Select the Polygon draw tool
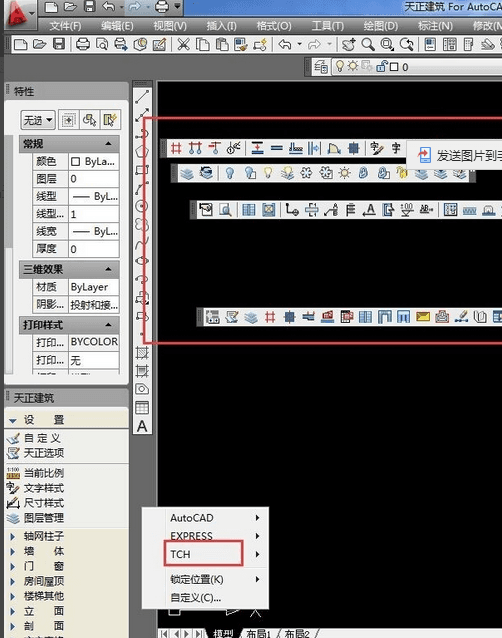The width and height of the screenshot is (502, 638). 142,151
